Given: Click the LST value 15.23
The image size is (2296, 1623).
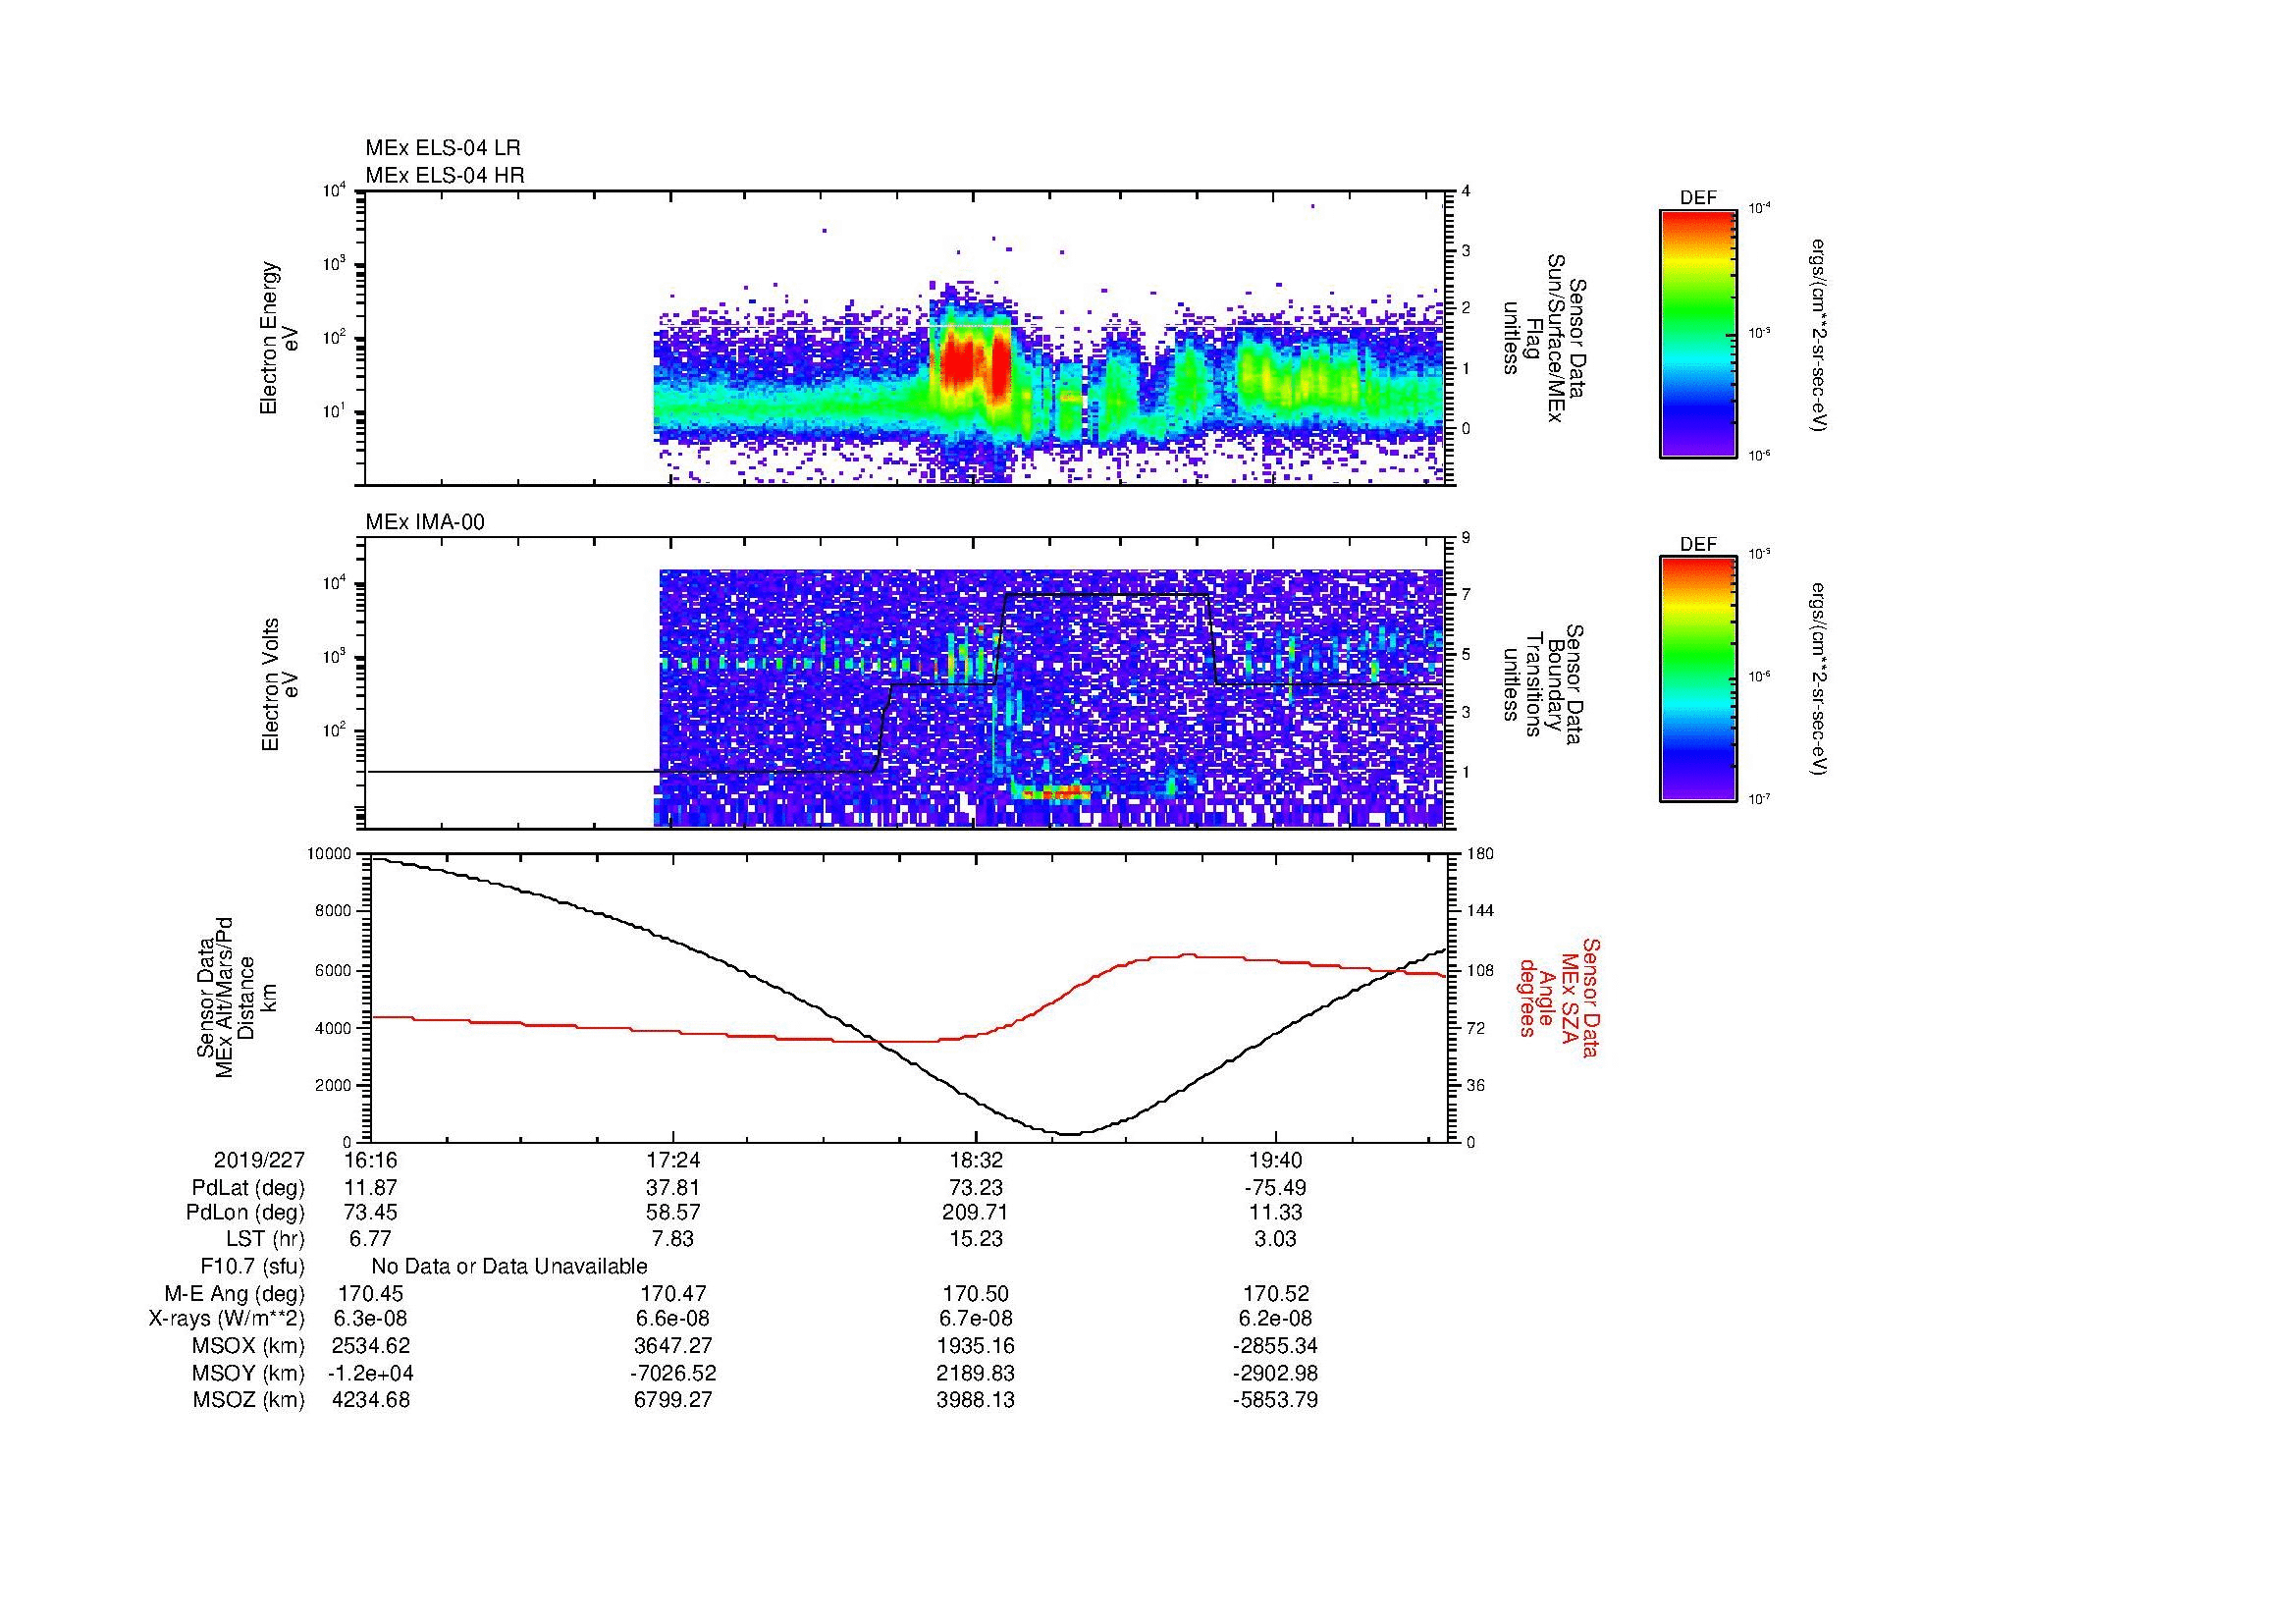Looking at the screenshot, I should point(975,1239).
